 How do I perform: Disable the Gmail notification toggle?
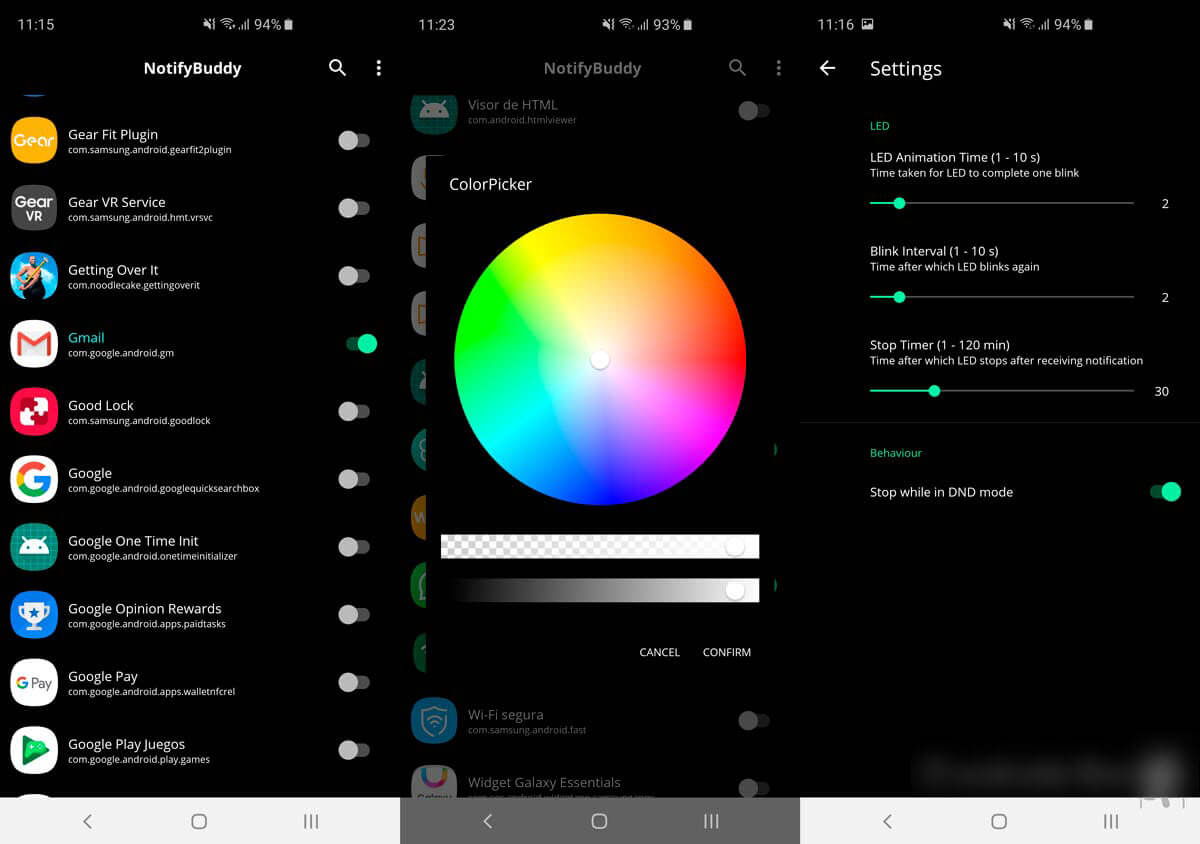click(x=360, y=344)
